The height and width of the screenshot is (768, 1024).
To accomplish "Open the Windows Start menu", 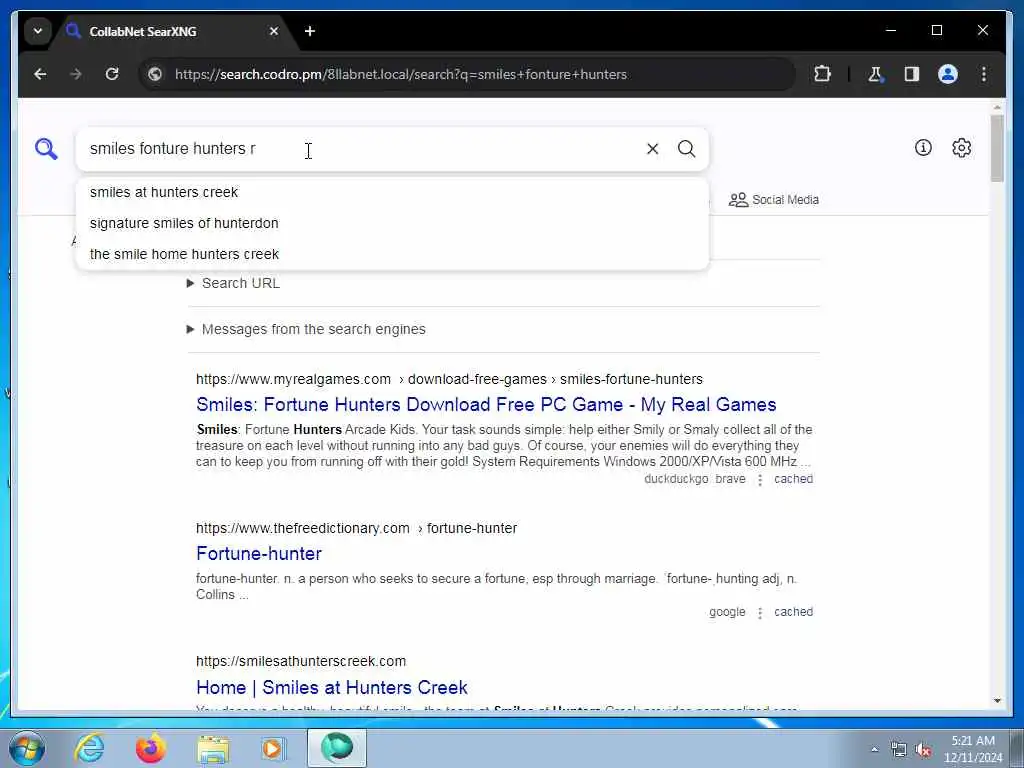I will [x=27, y=748].
